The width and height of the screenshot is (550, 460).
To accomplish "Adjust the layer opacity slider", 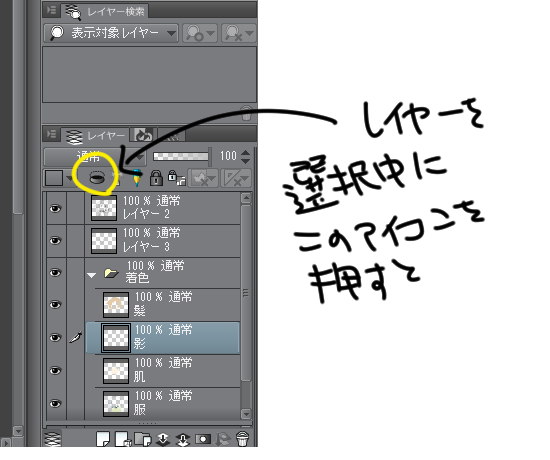I will point(182,156).
